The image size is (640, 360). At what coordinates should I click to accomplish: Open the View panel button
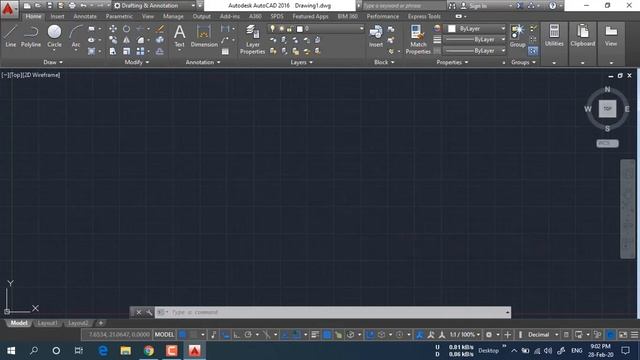point(611,36)
